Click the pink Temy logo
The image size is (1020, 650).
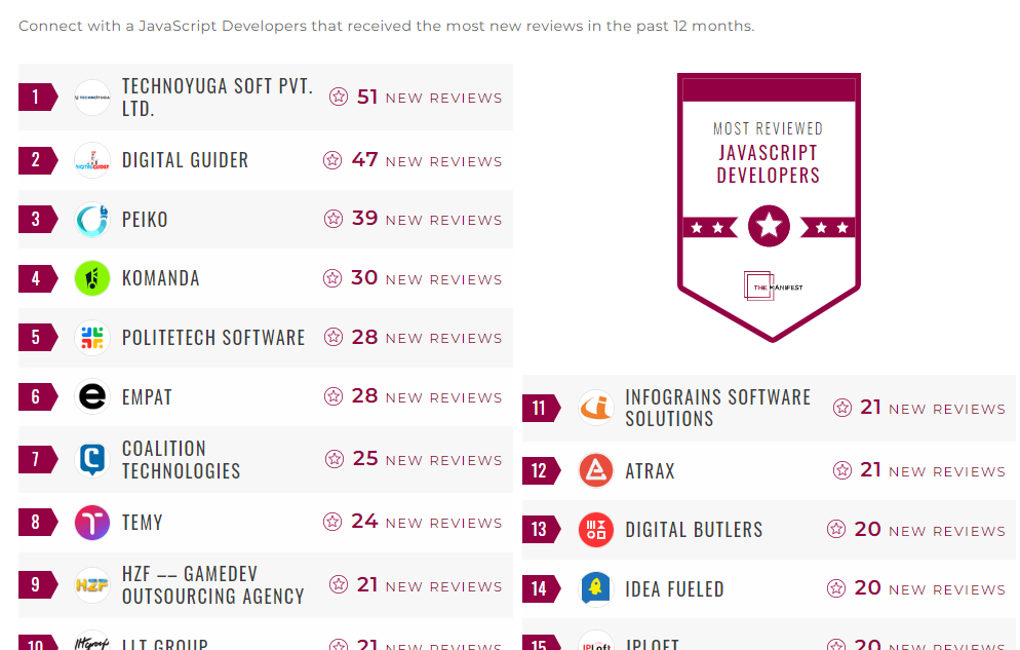coord(92,522)
